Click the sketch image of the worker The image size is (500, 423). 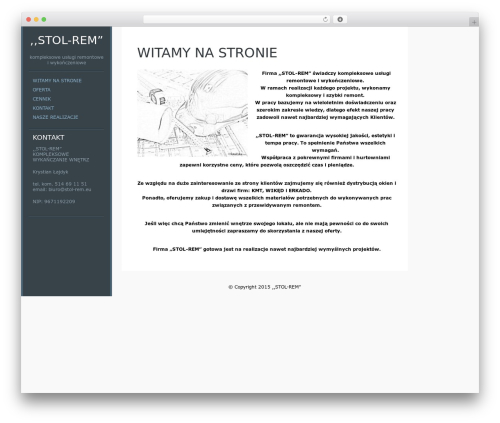pyautogui.click(x=192, y=113)
